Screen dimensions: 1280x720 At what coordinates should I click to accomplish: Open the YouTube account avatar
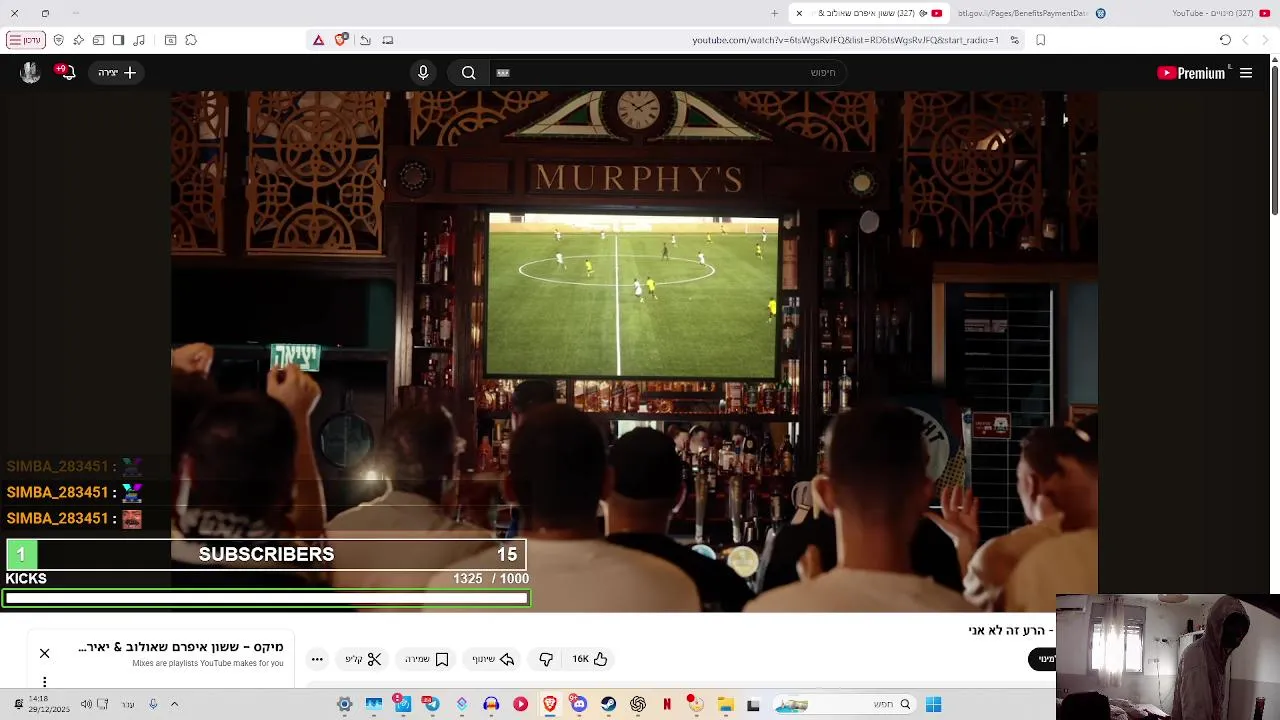30,72
